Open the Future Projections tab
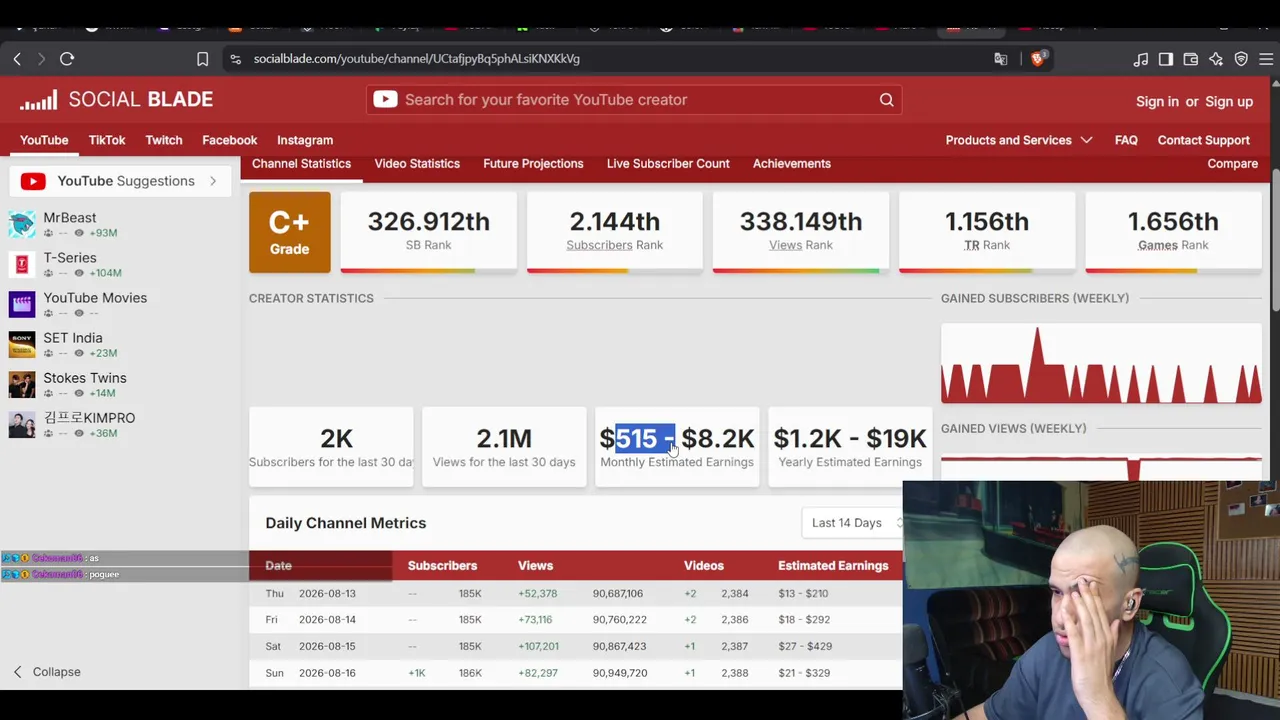 pos(533,164)
